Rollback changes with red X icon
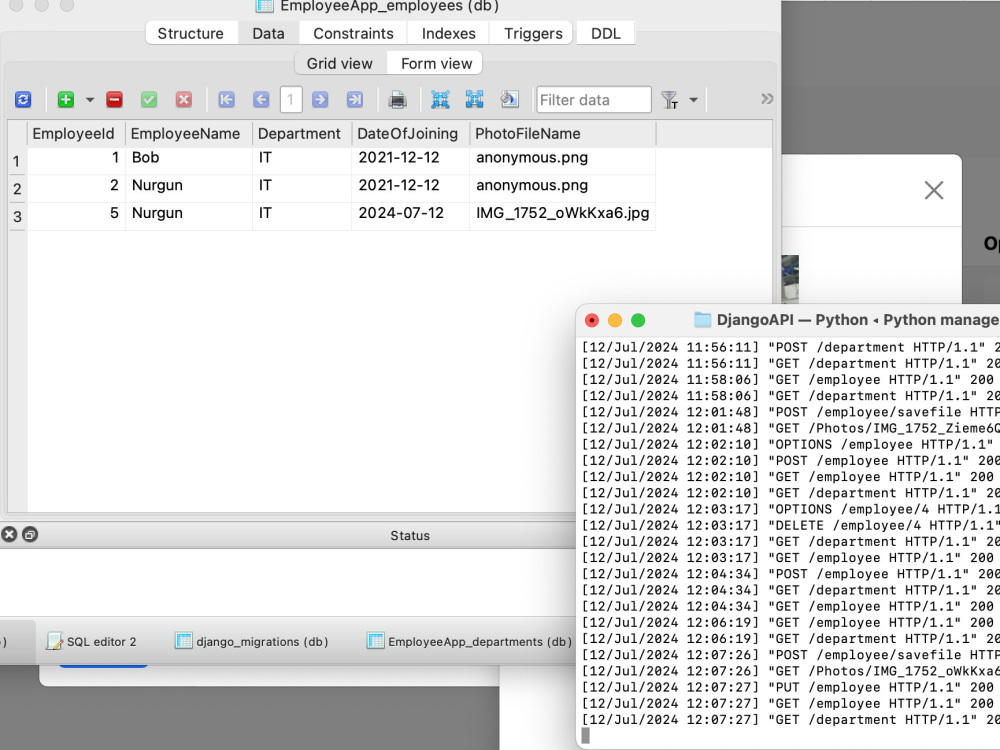Screen dimensions: 1000x750 pos(184,99)
